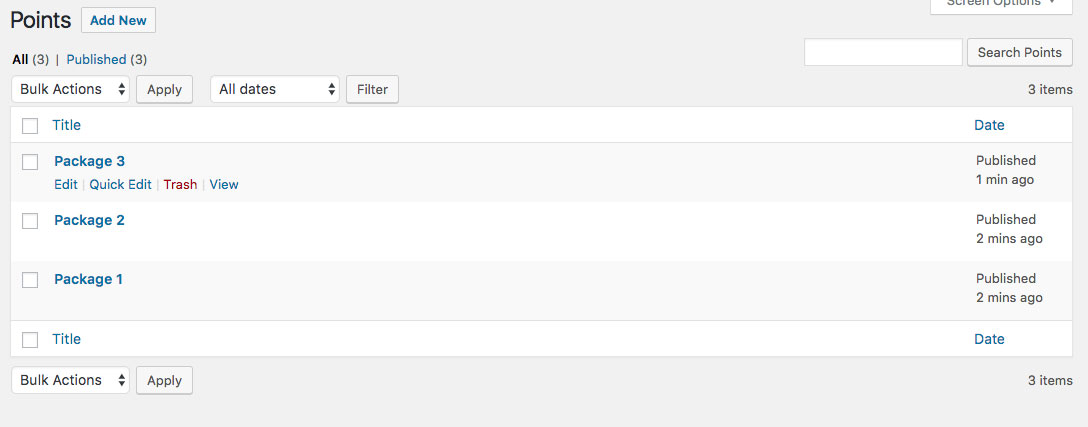Open the Package 2 title link
Screen dimensions: 1088x427
point(89,220)
